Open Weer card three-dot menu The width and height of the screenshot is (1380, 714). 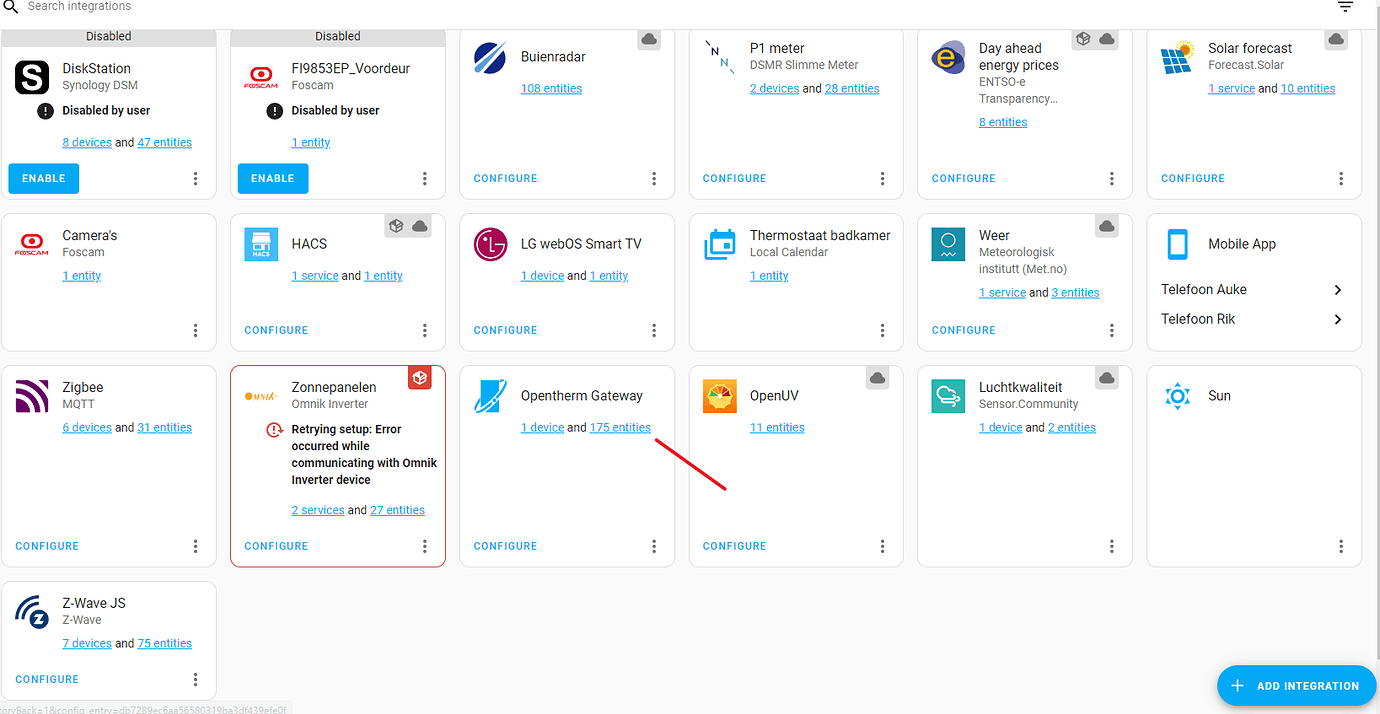1111,330
